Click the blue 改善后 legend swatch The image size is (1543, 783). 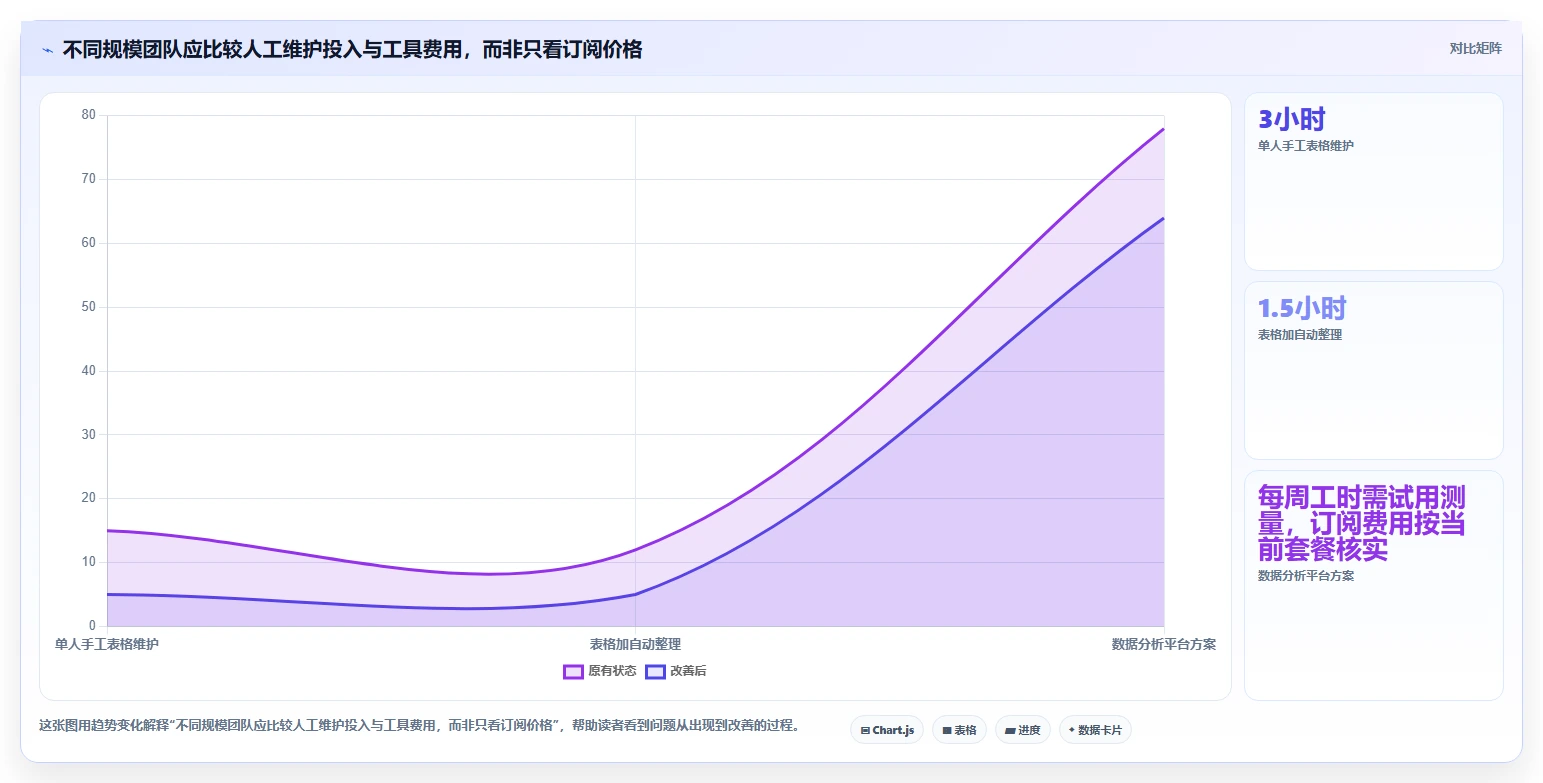click(655, 671)
